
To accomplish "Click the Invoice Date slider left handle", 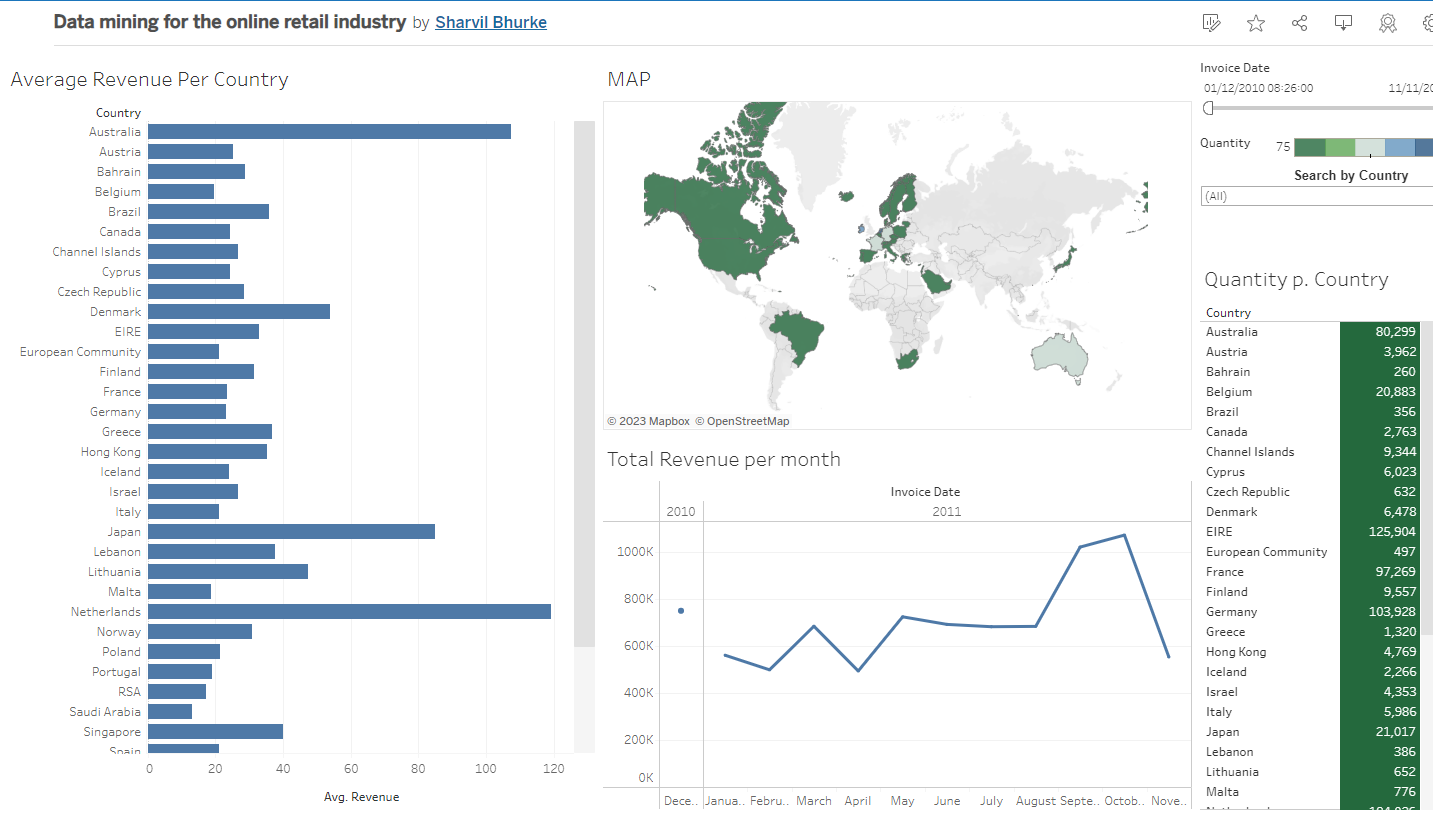I will click(1208, 108).
